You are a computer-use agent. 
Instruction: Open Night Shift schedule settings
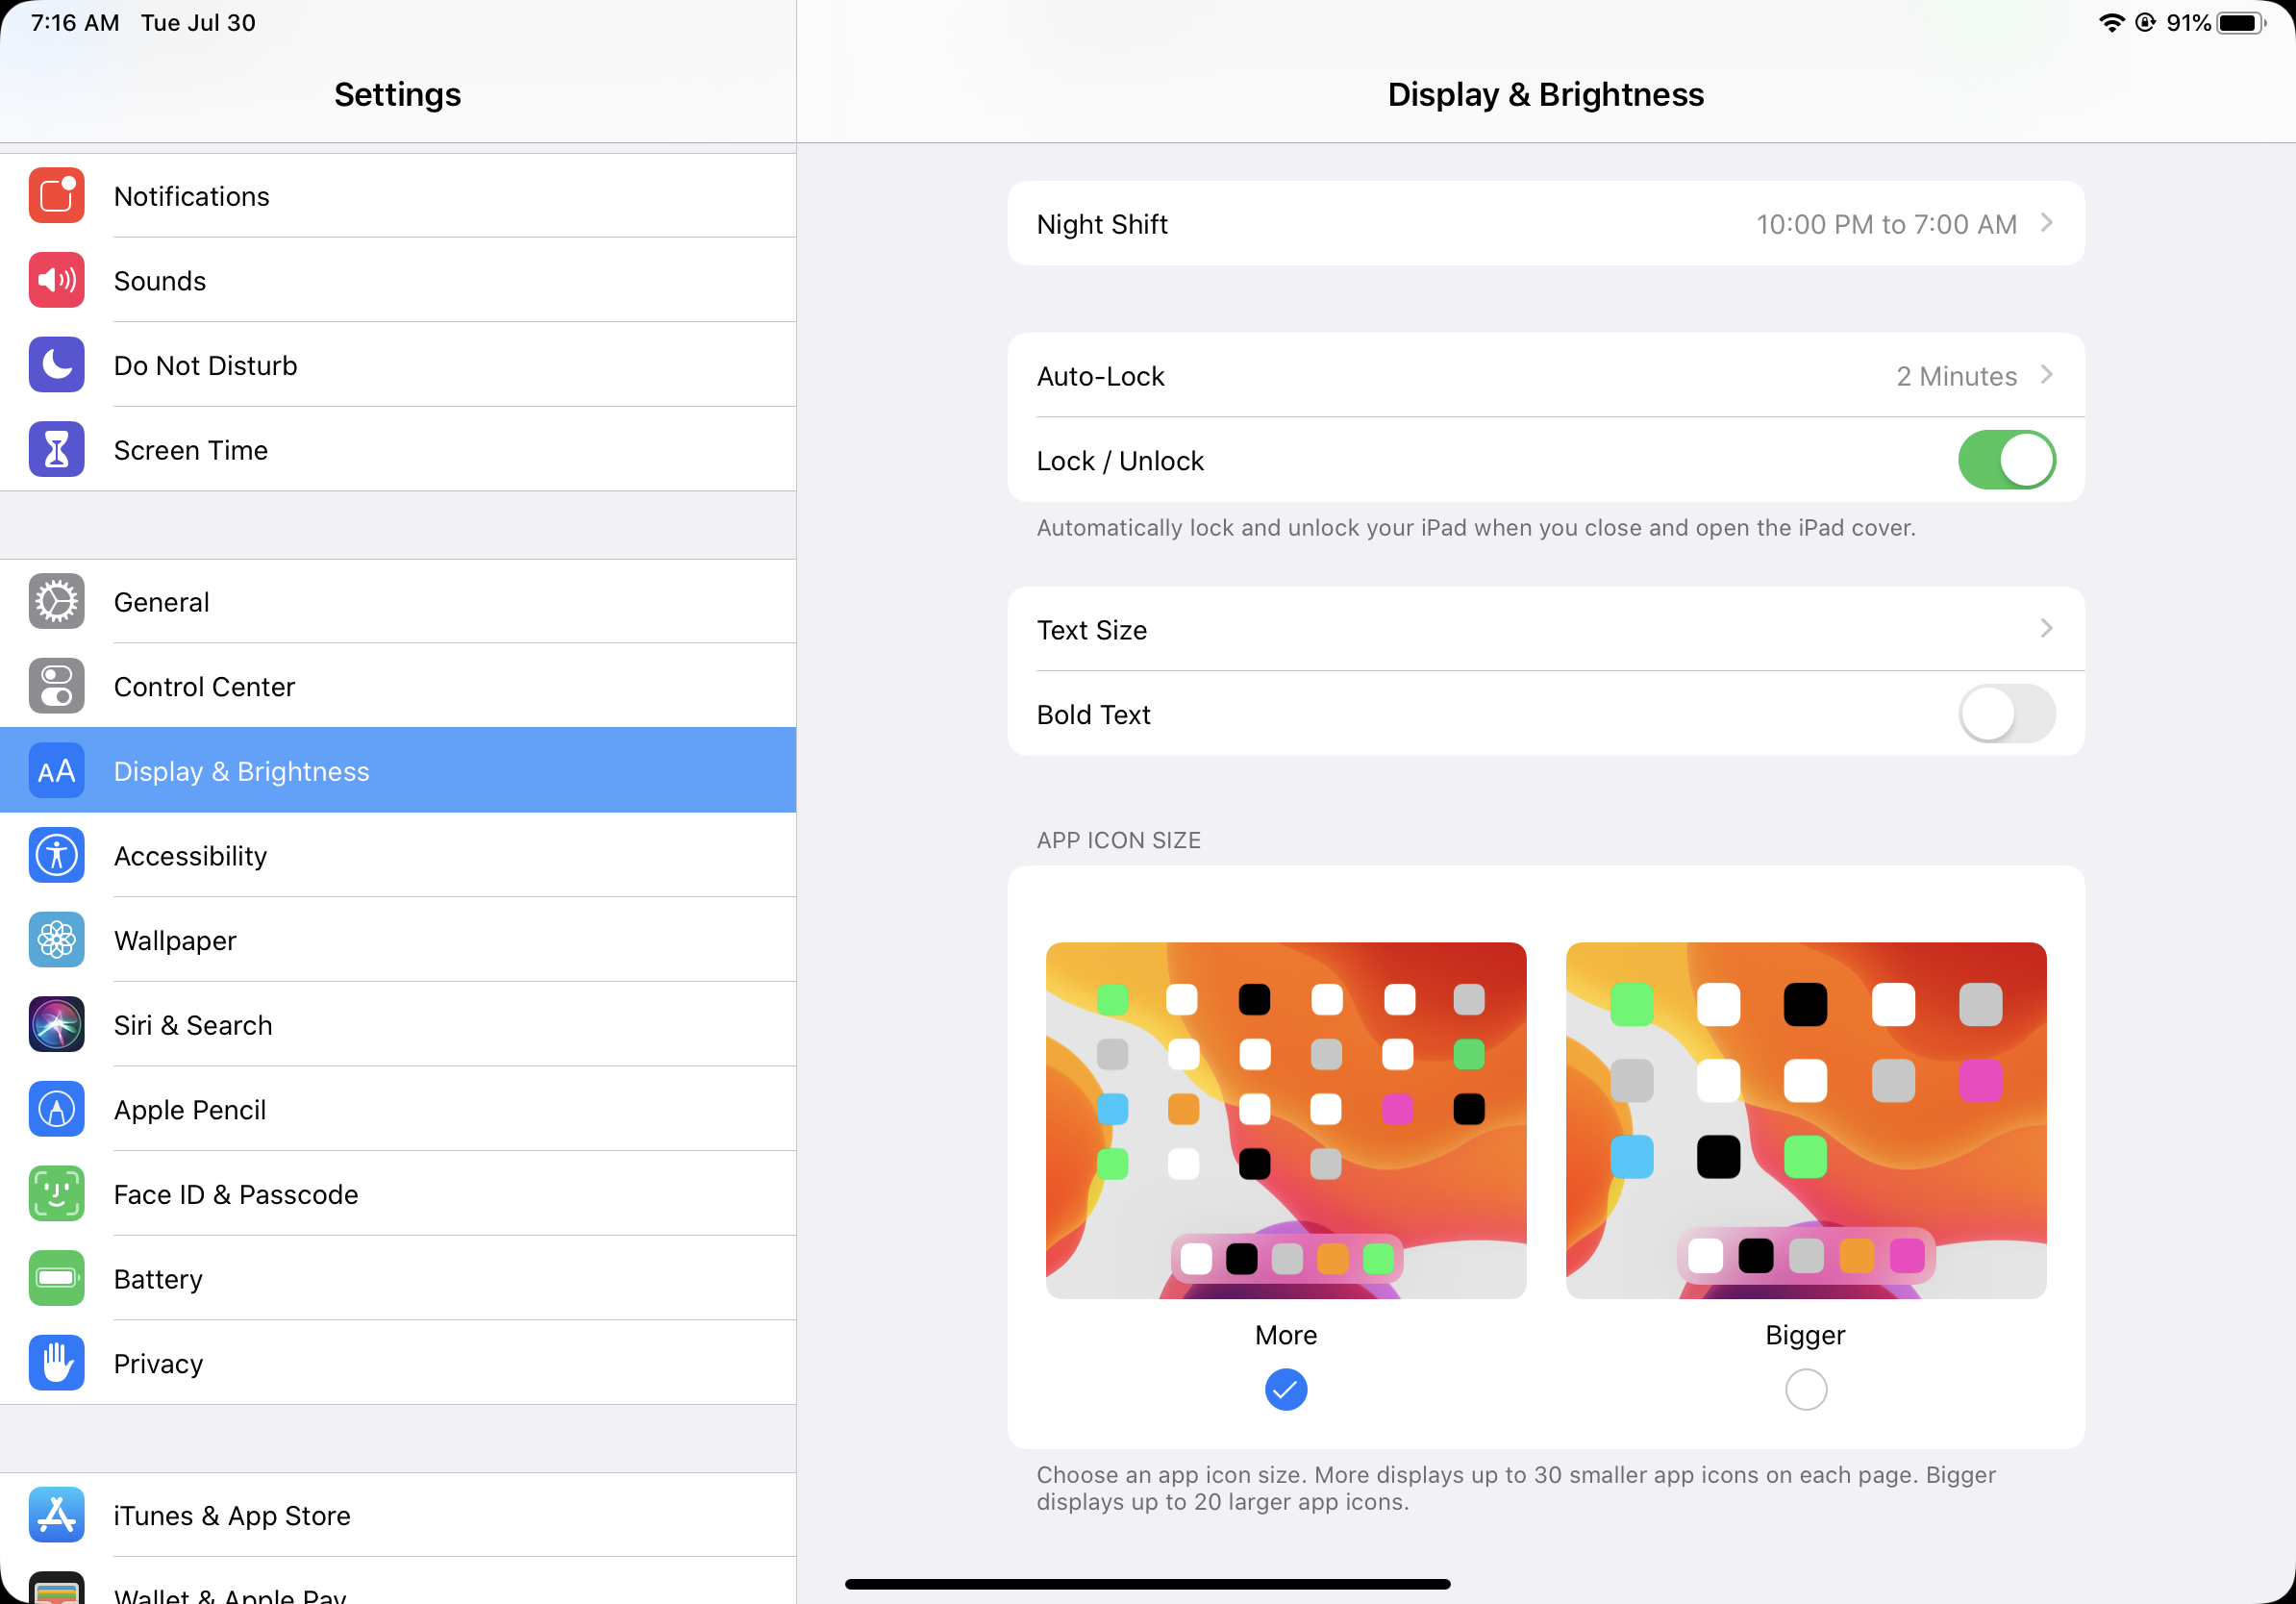1546,223
